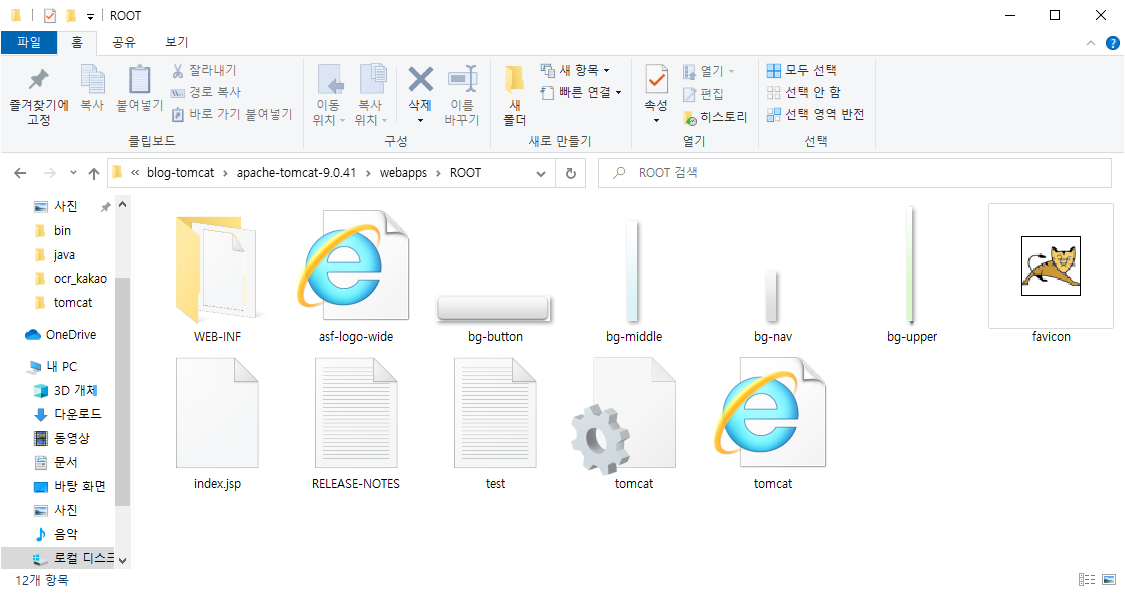
Task: Select the WEB-INF folder
Action: (217, 276)
